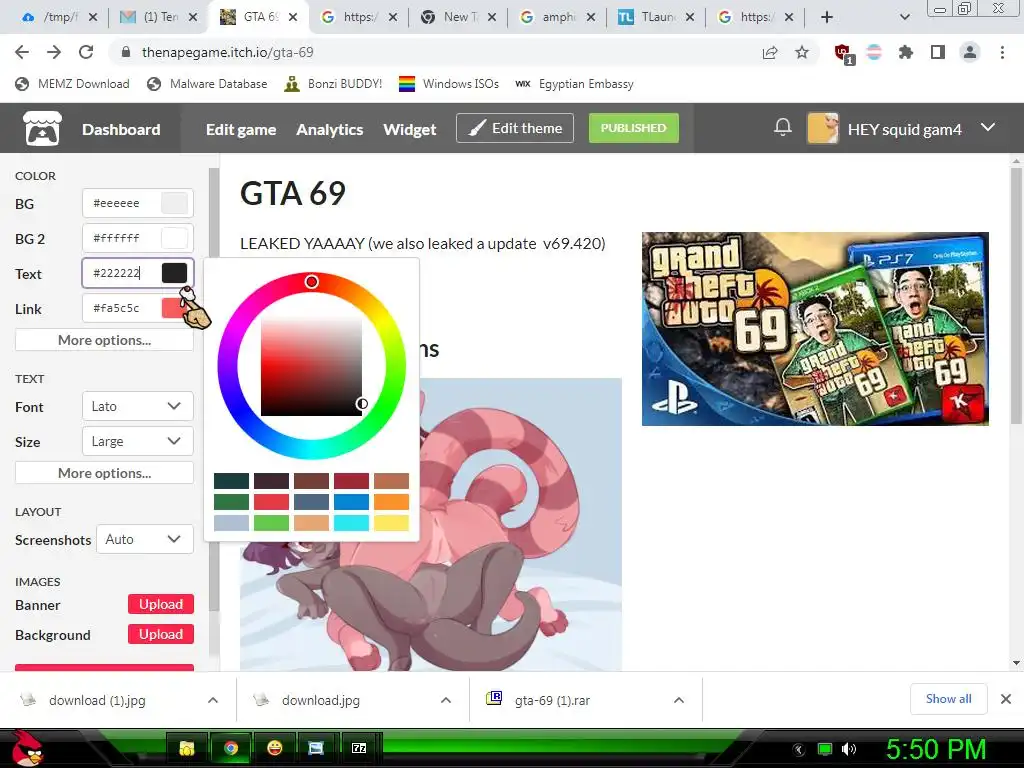This screenshot has height=768, width=1024.
Task: Upload a Background image
Action: 161,634
